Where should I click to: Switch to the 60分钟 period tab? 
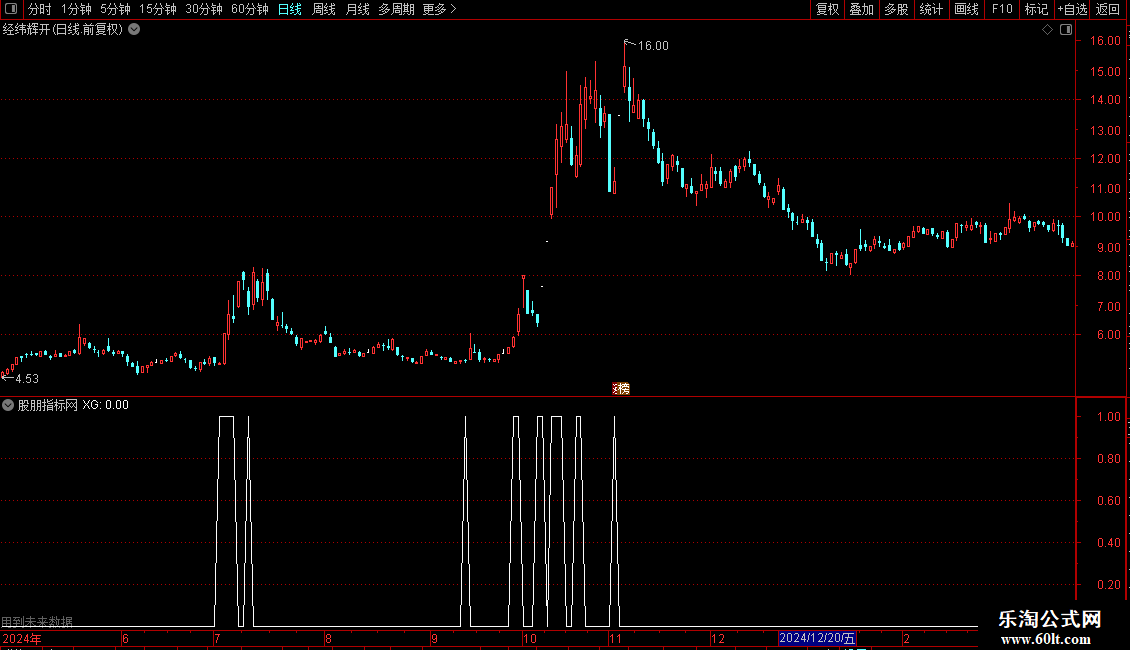point(249,9)
